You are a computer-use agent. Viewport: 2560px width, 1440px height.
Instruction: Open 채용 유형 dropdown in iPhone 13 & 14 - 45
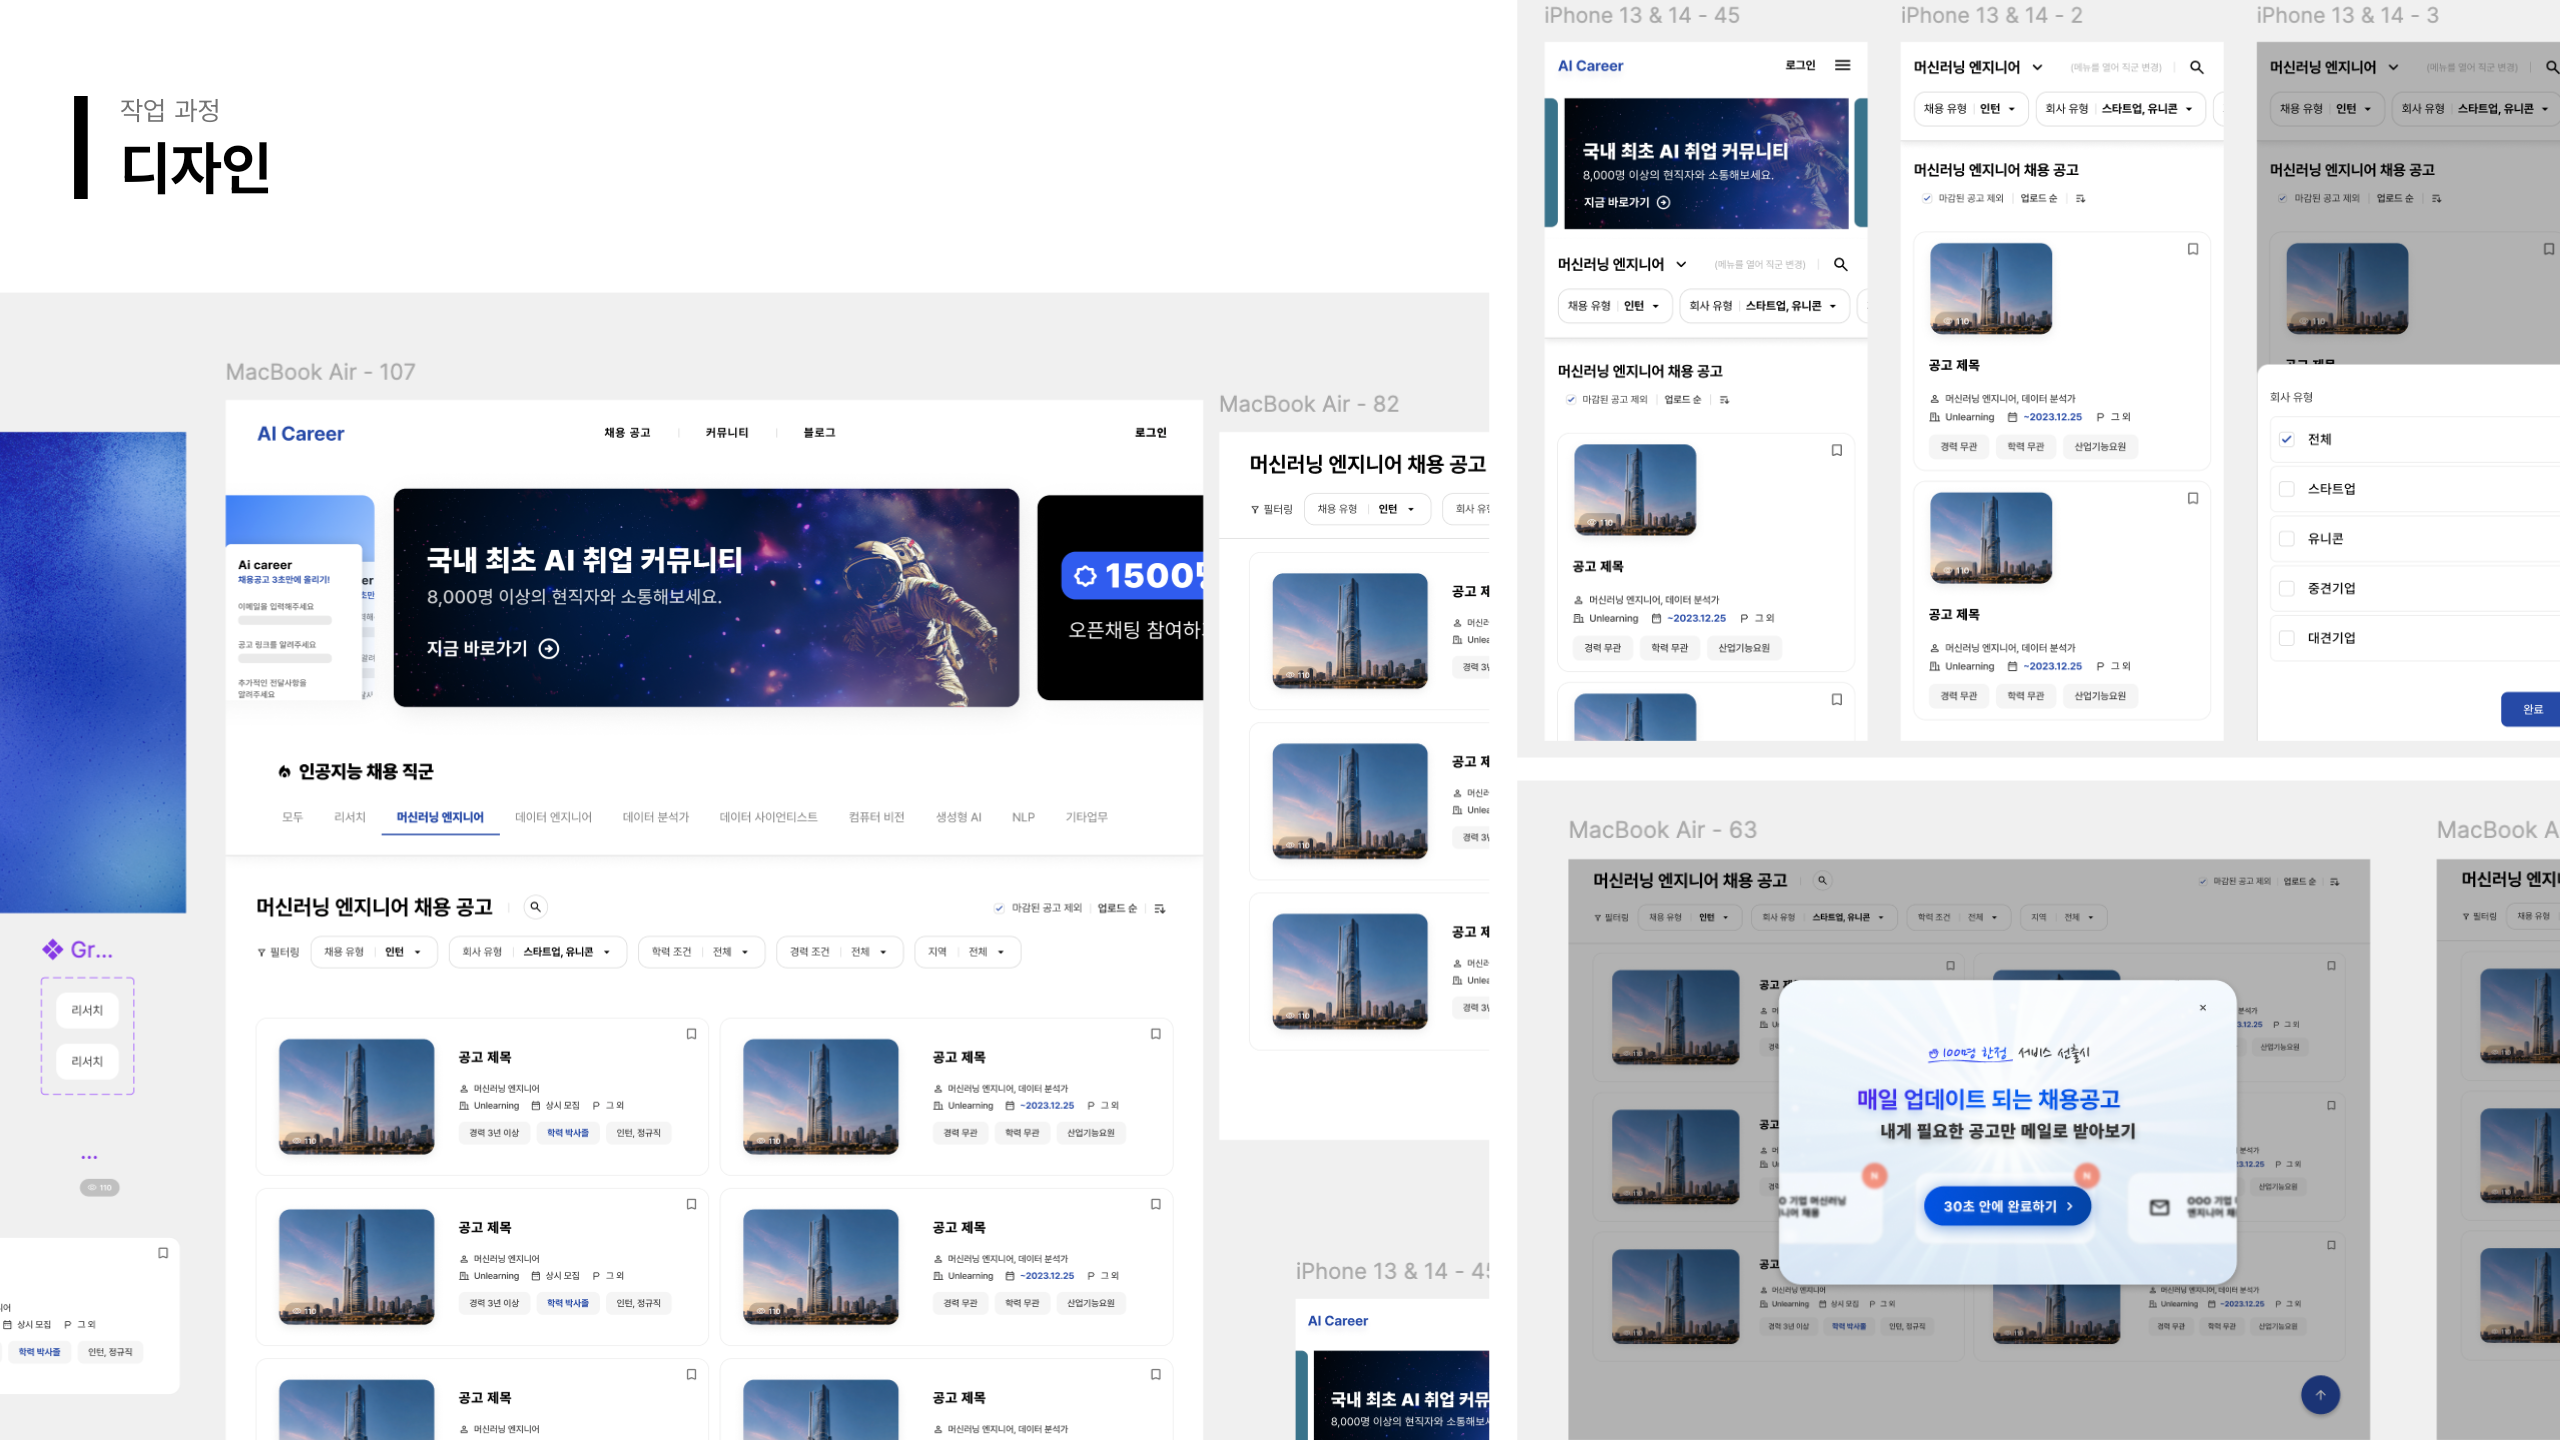click(x=1615, y=306)
